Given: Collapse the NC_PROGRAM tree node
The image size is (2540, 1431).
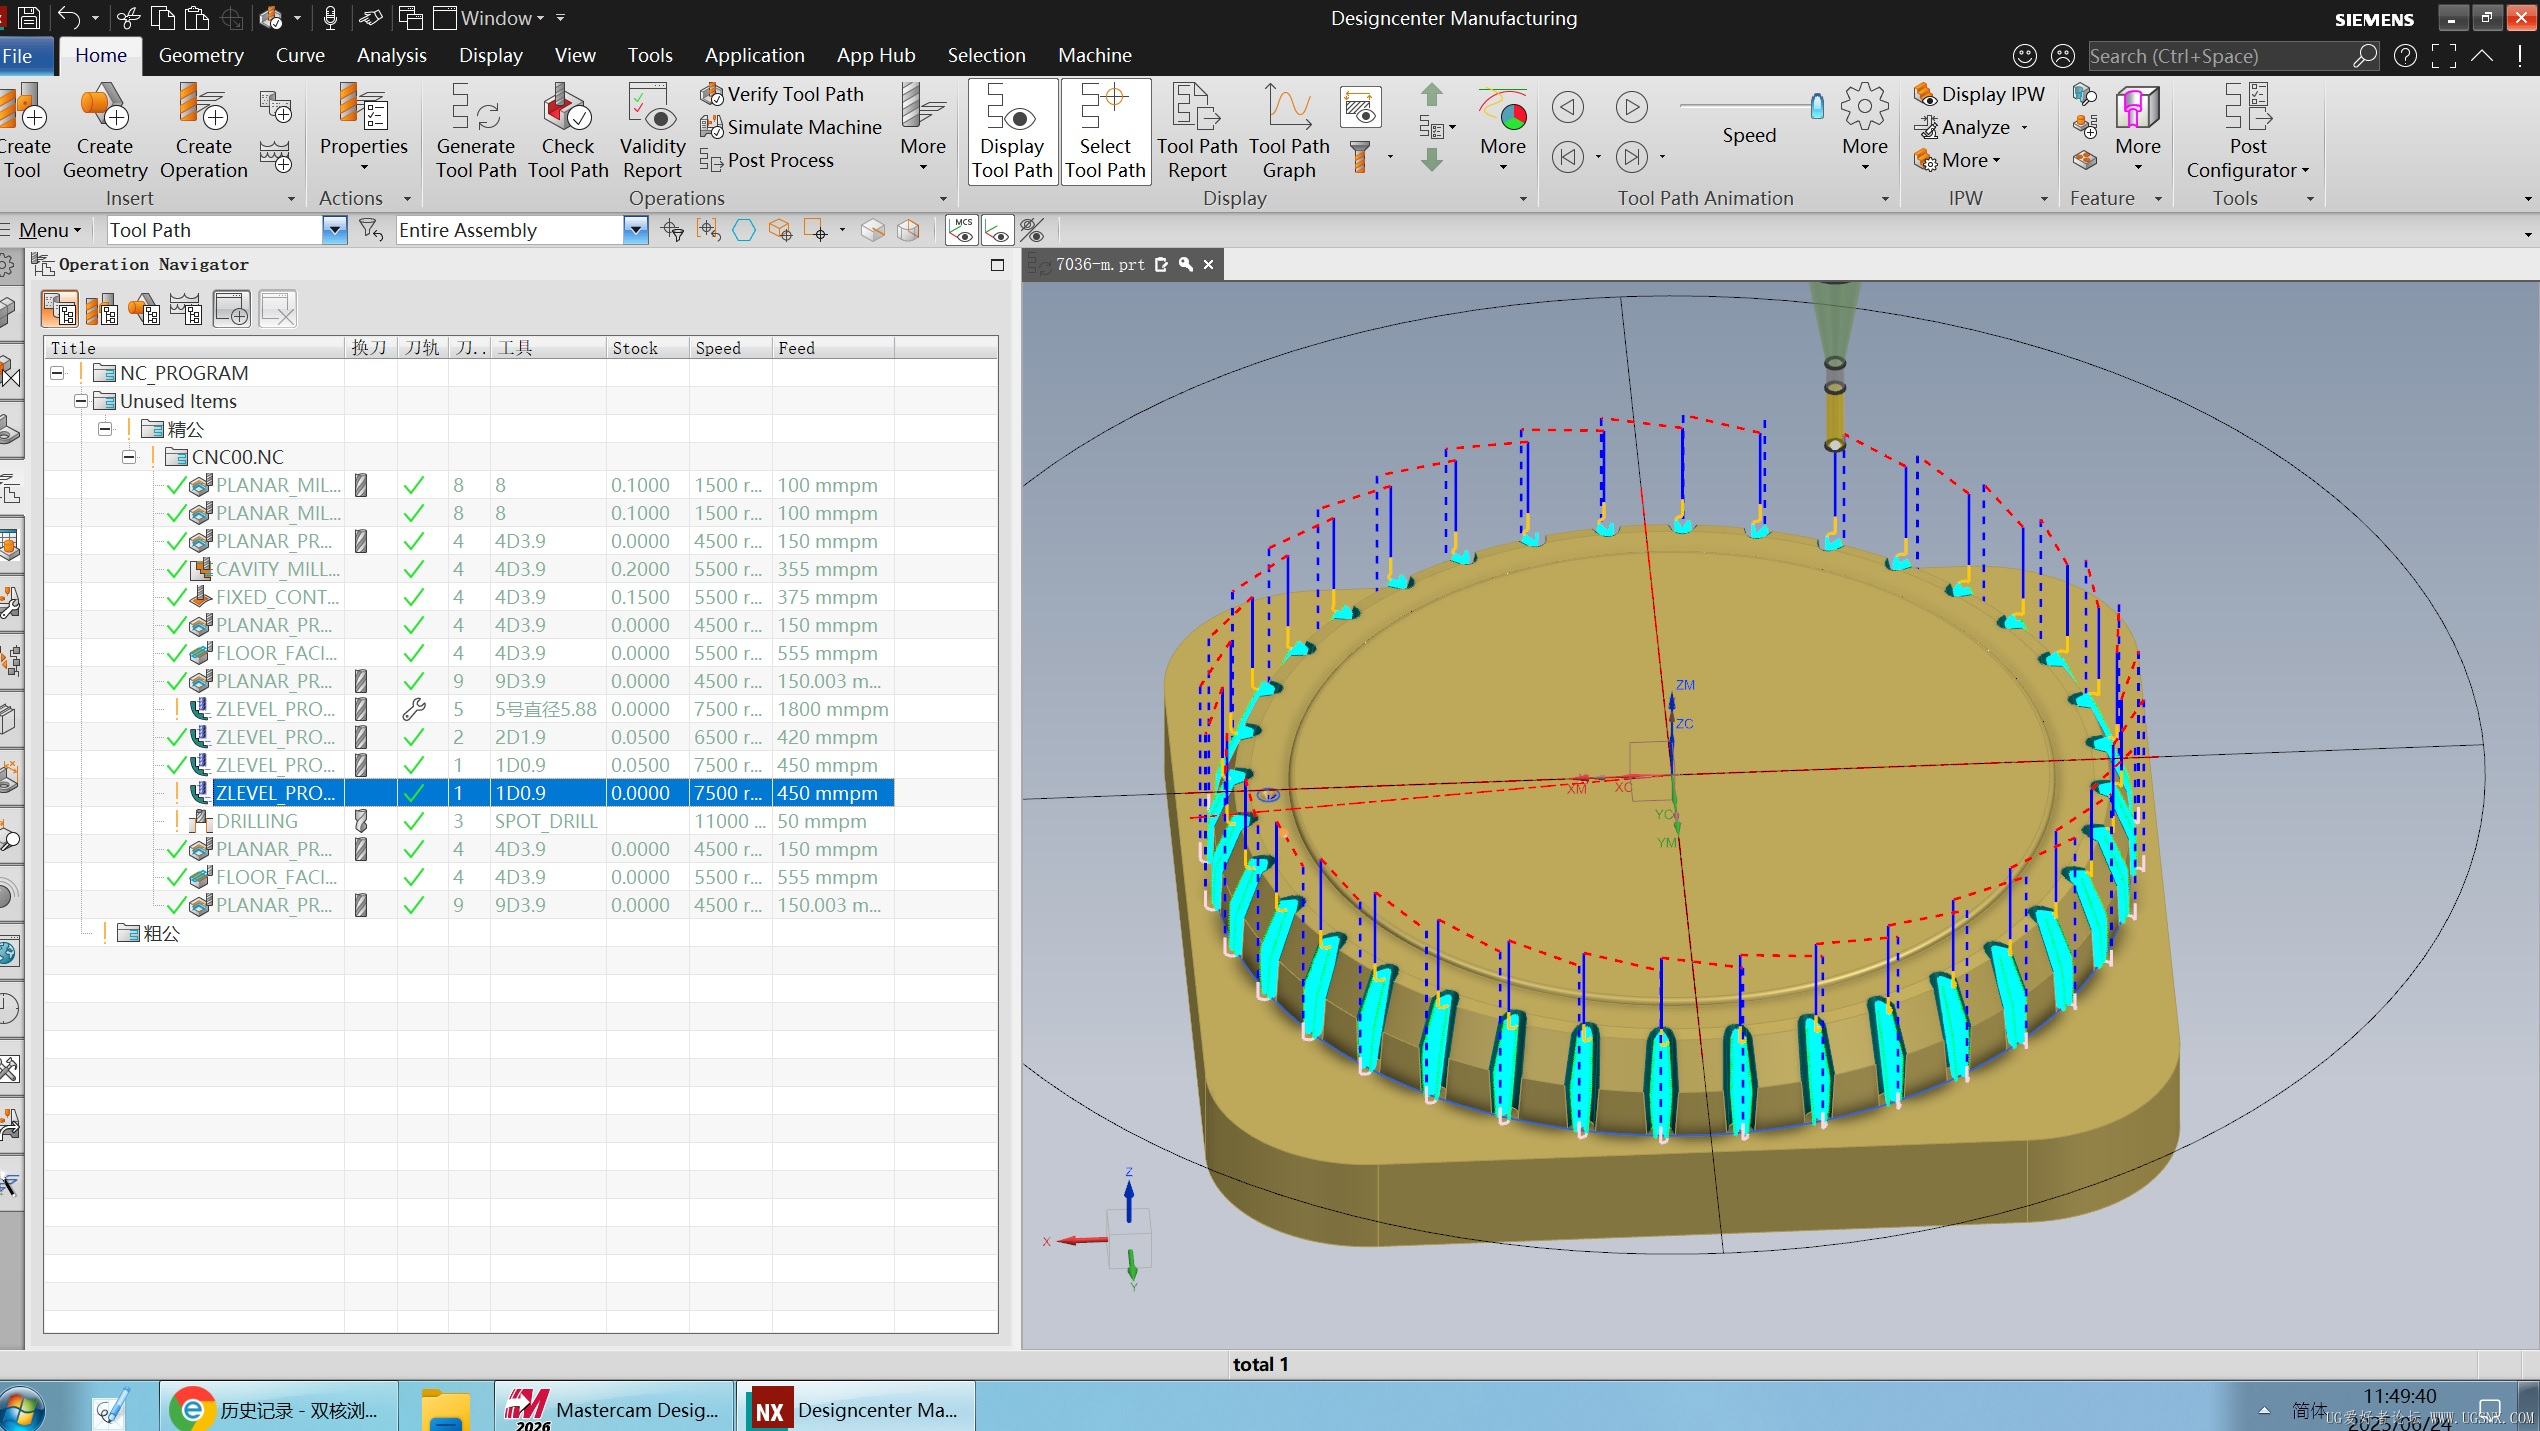Looking at the screenshot, I should pyautogui.click(x=58, y=373).
